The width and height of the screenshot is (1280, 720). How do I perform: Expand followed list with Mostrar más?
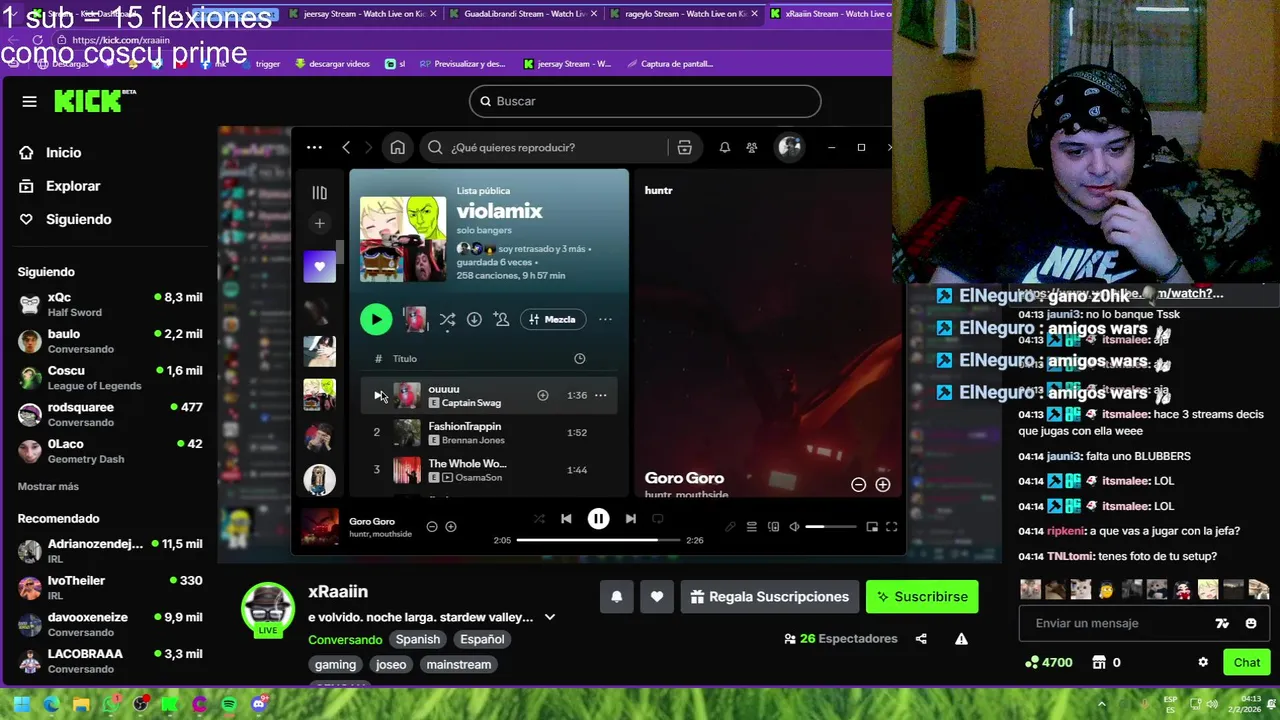pos(48,486)
